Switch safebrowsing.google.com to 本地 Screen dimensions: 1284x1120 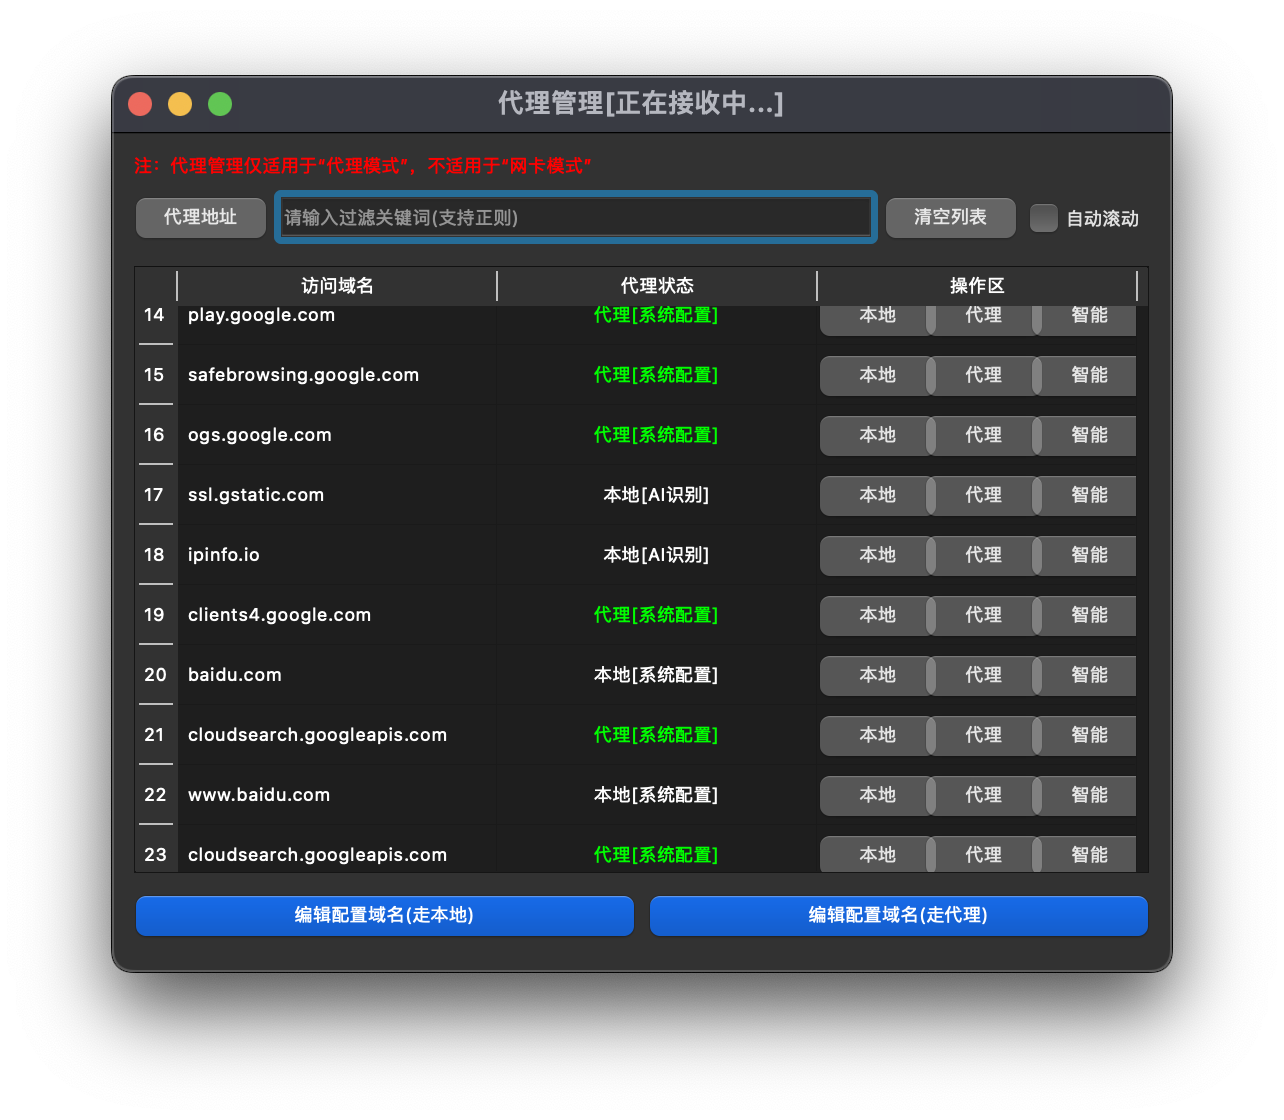pos(877,376)
